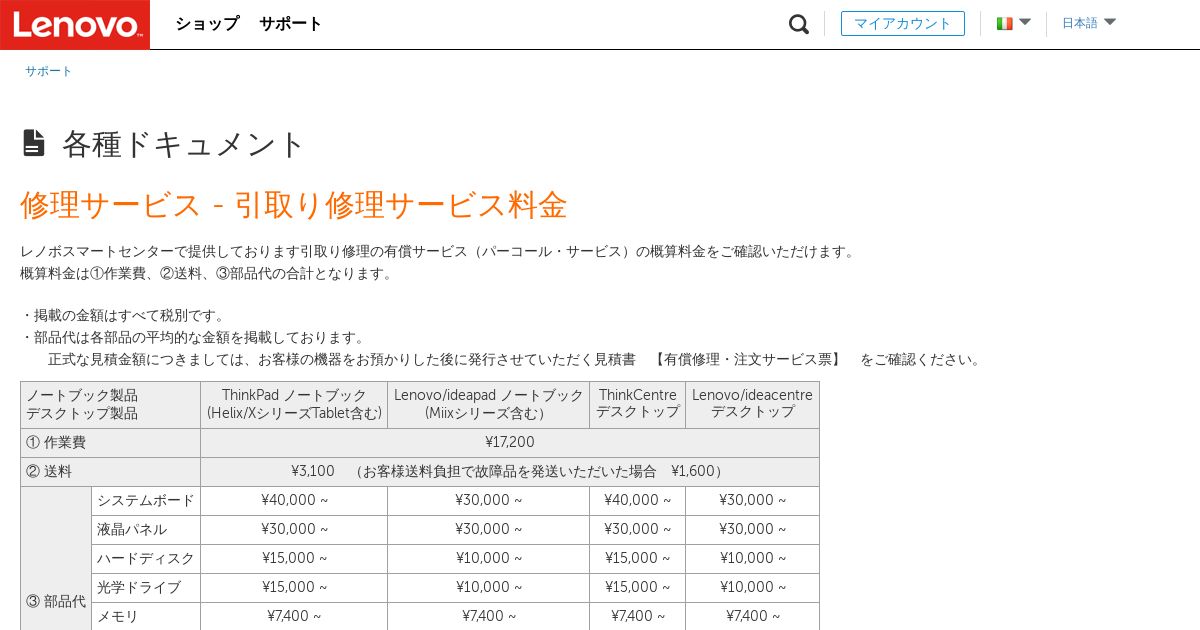Click ThinkCentre 光学ドライブ ¥15,000 cell
The height and width of the screenshot is (630, 1200).
coord(637,587)
